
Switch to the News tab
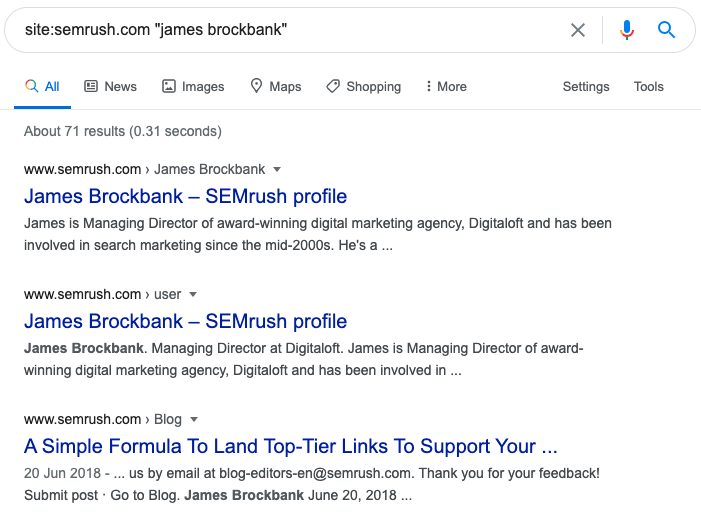[120, 87]
